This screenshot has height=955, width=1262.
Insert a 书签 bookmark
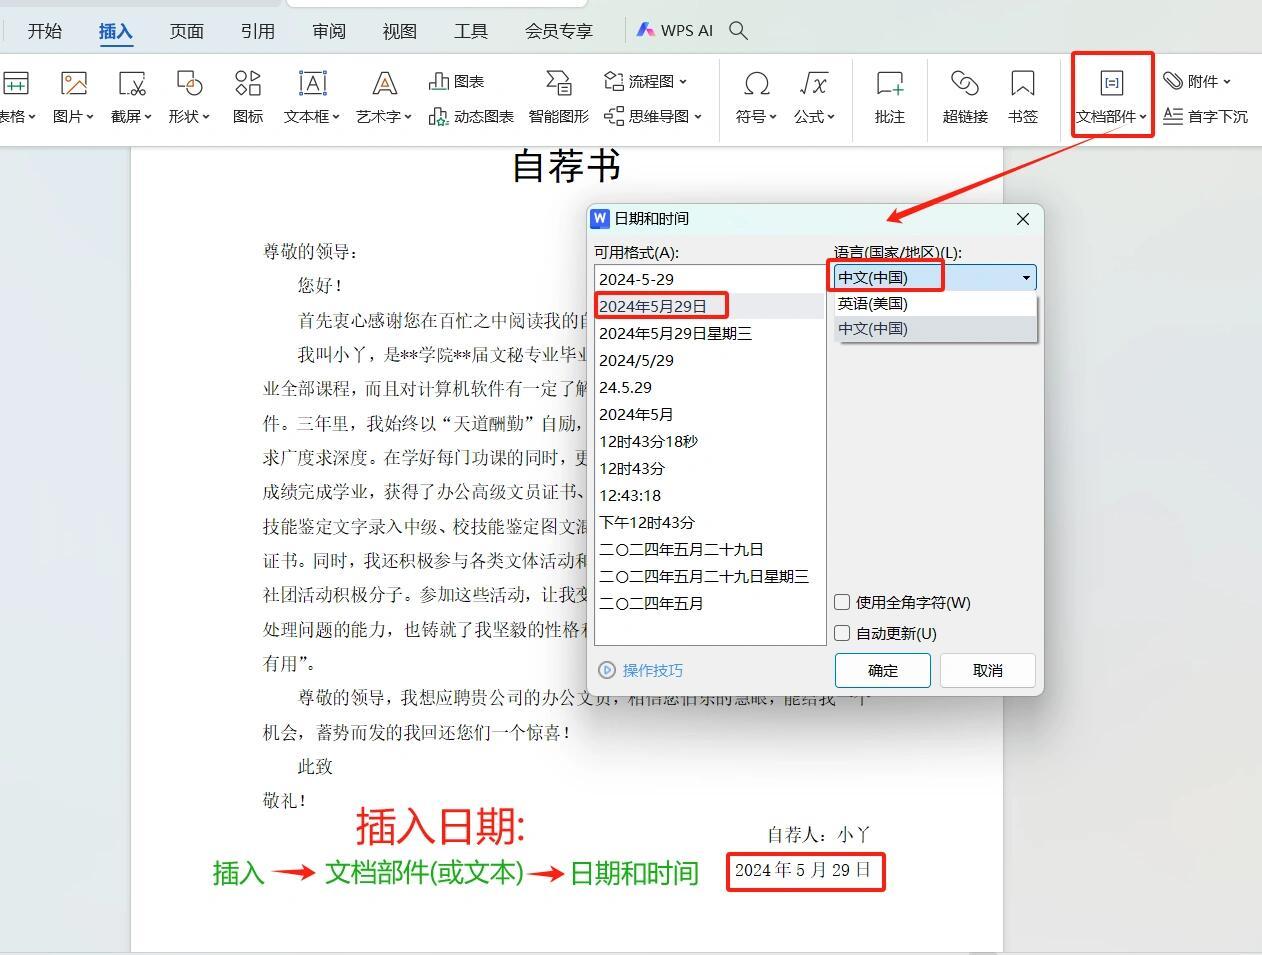[1022, 97]
